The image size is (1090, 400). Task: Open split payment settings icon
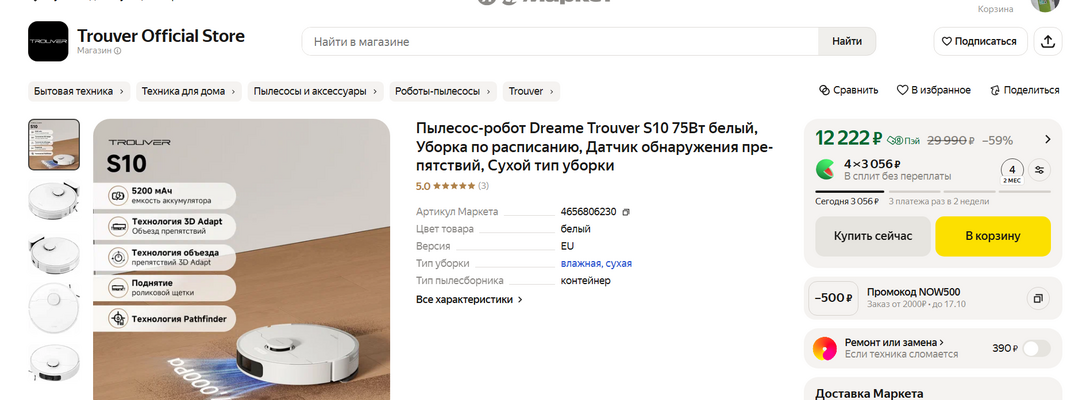[1040, 170]
